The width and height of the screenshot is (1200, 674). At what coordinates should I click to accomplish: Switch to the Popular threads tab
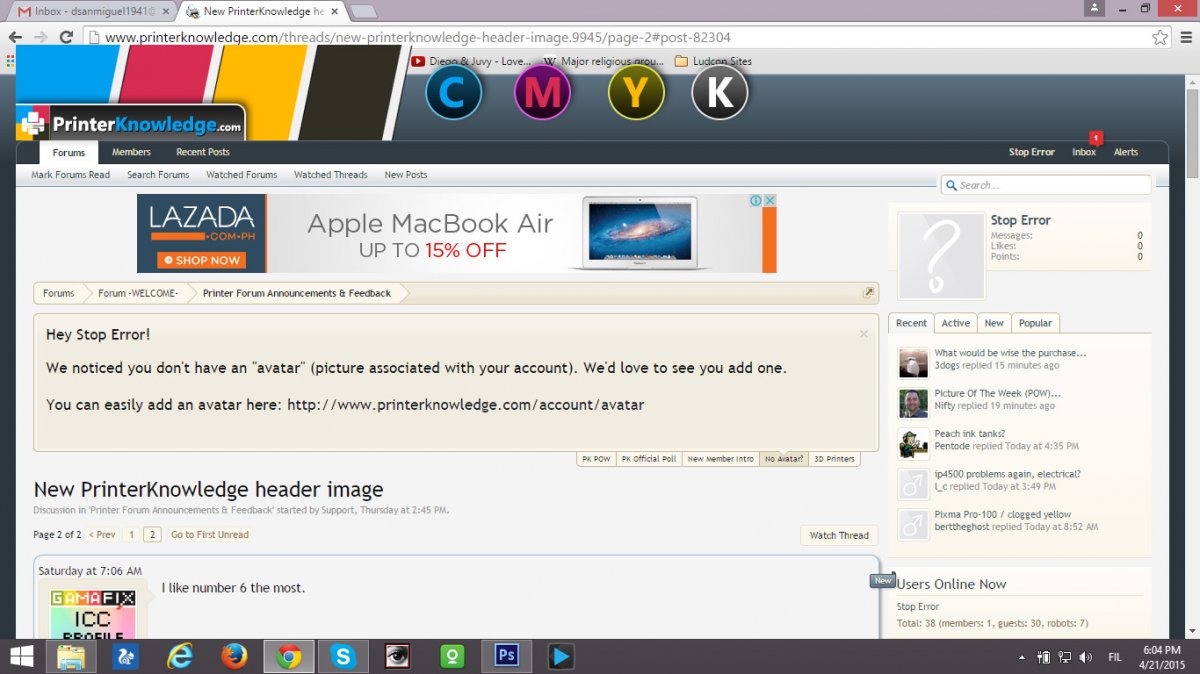pos(1035,323)
